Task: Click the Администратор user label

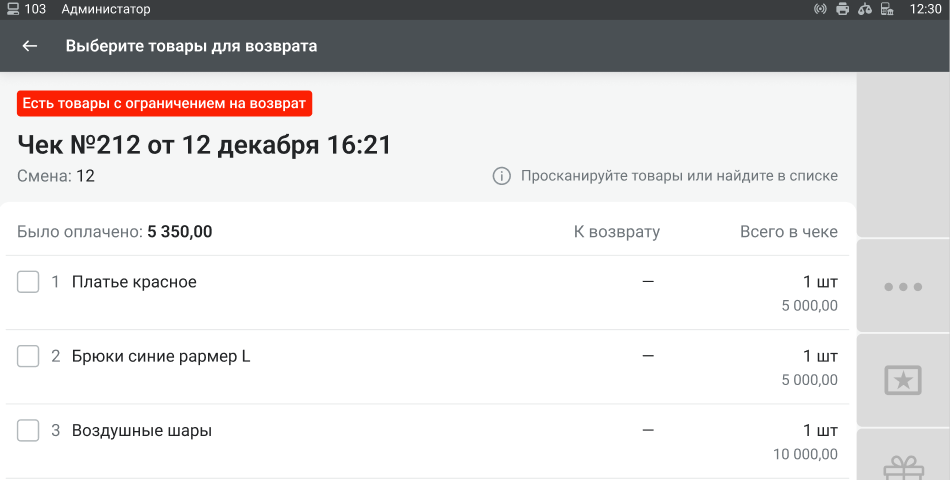Action: pyautogui.click(x=106, y=9)
